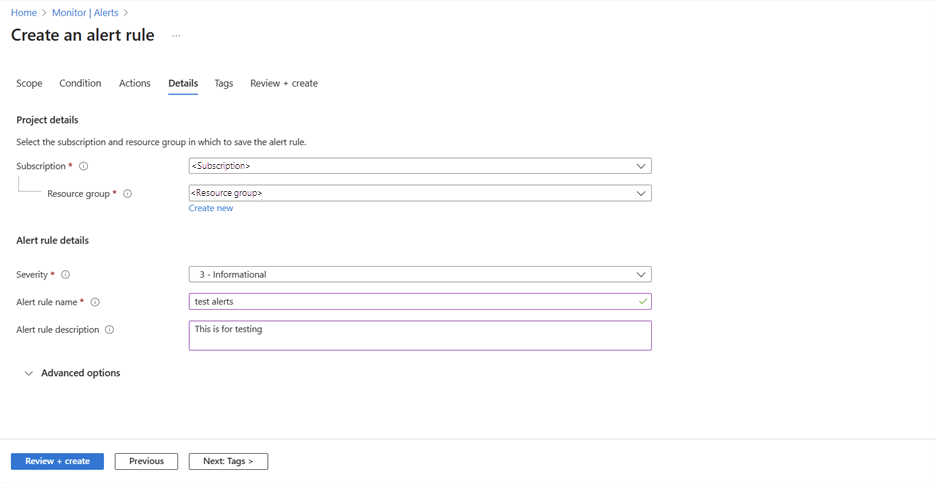Click the Next: Tags button
The height and width of the screenshot is (483, 936).
pyautogui.click(x=228, y=461)
